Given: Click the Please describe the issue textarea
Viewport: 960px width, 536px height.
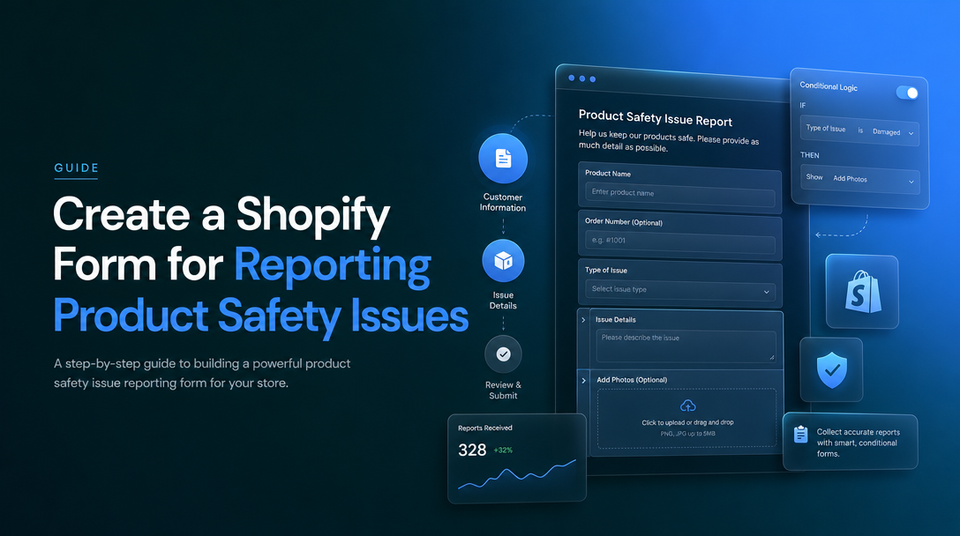Looking at the screenshot, I should coord(686,346).
